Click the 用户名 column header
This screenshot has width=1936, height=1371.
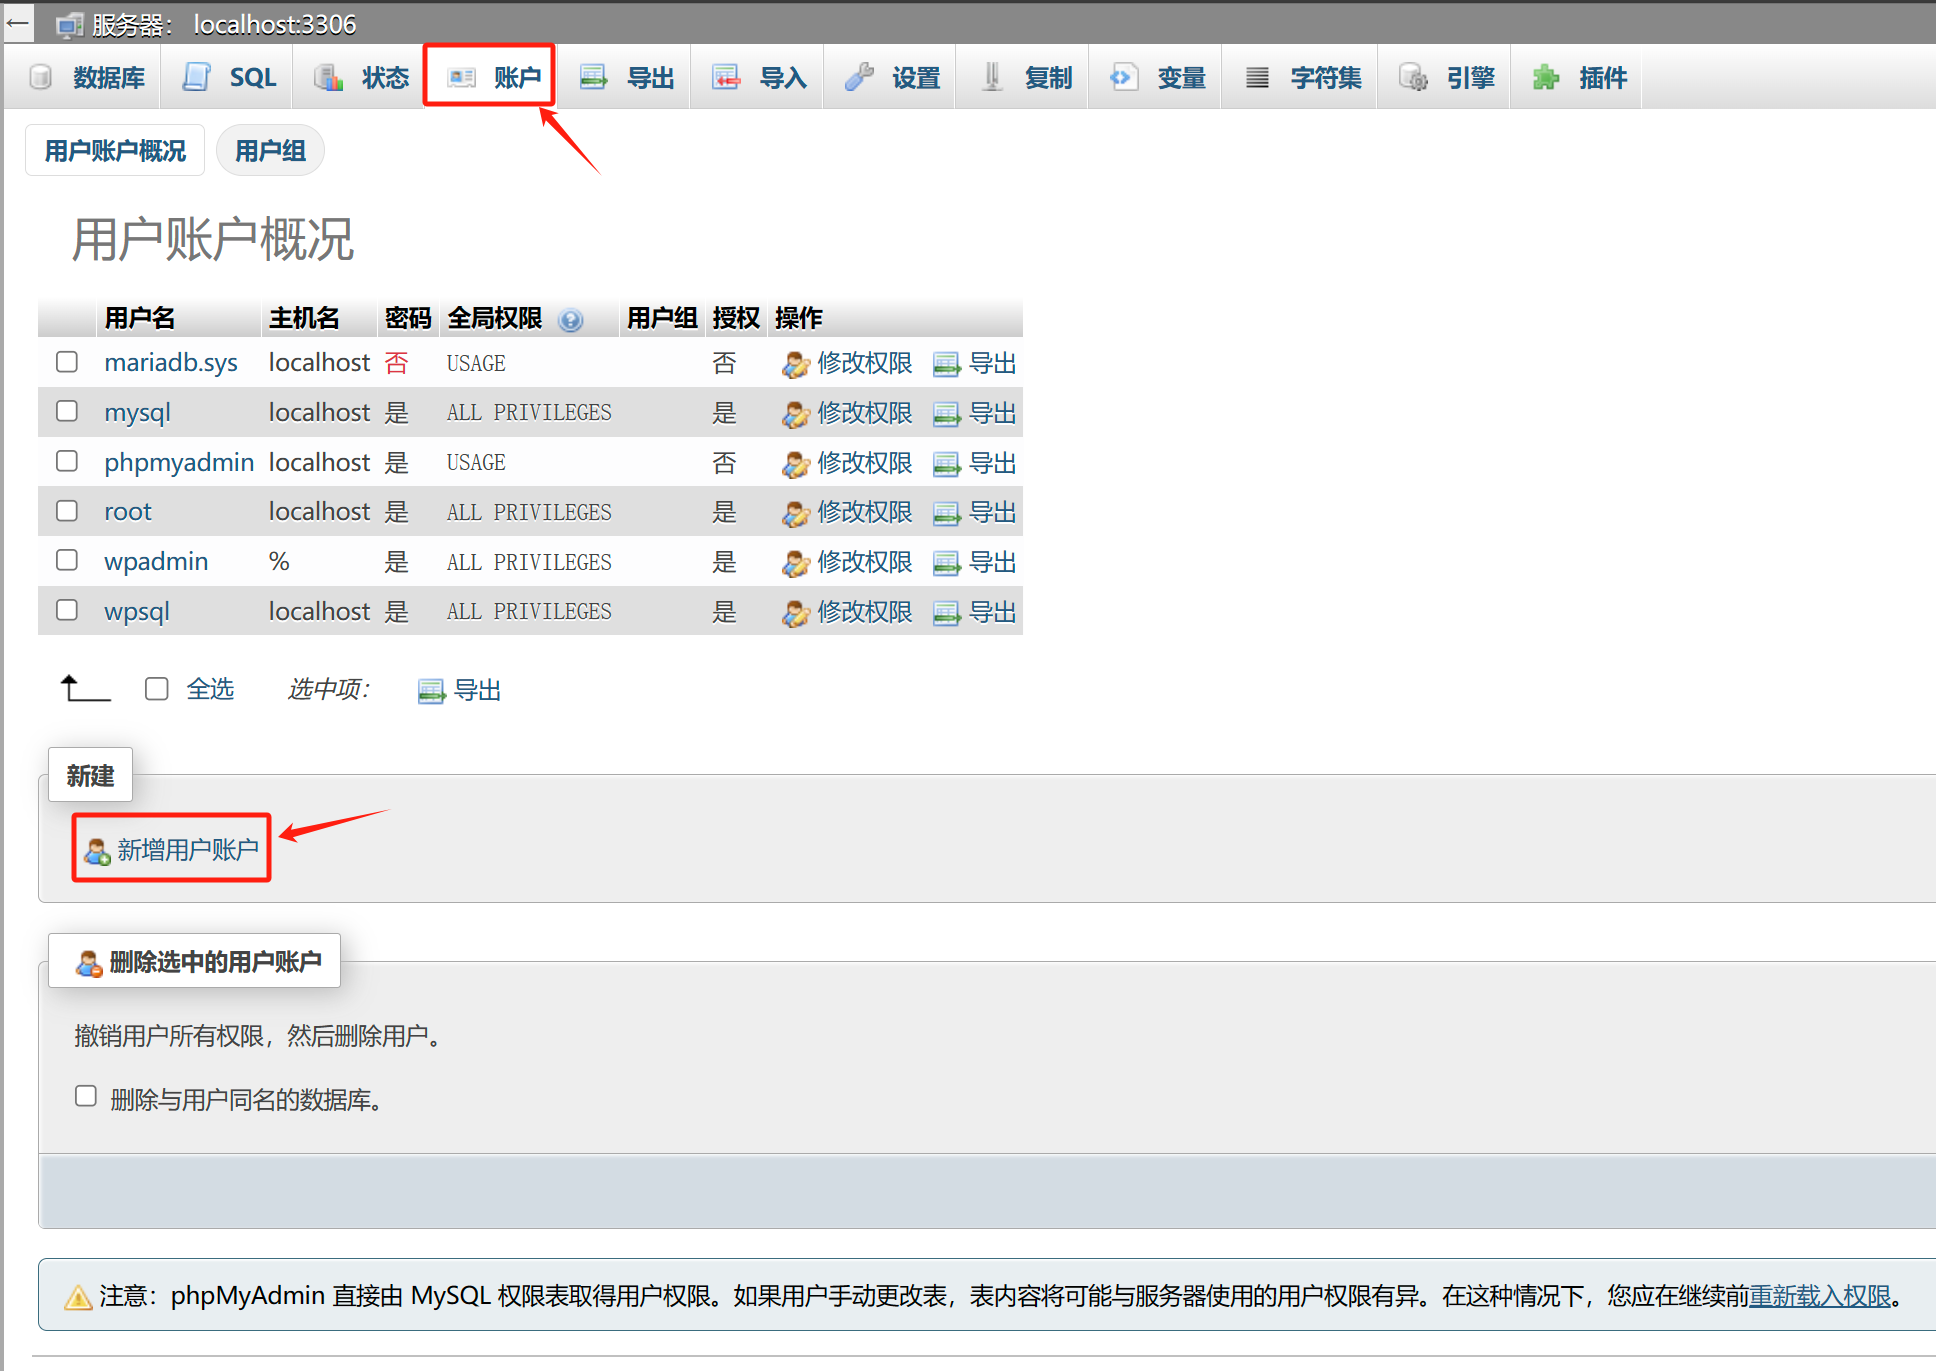point(140,318)
